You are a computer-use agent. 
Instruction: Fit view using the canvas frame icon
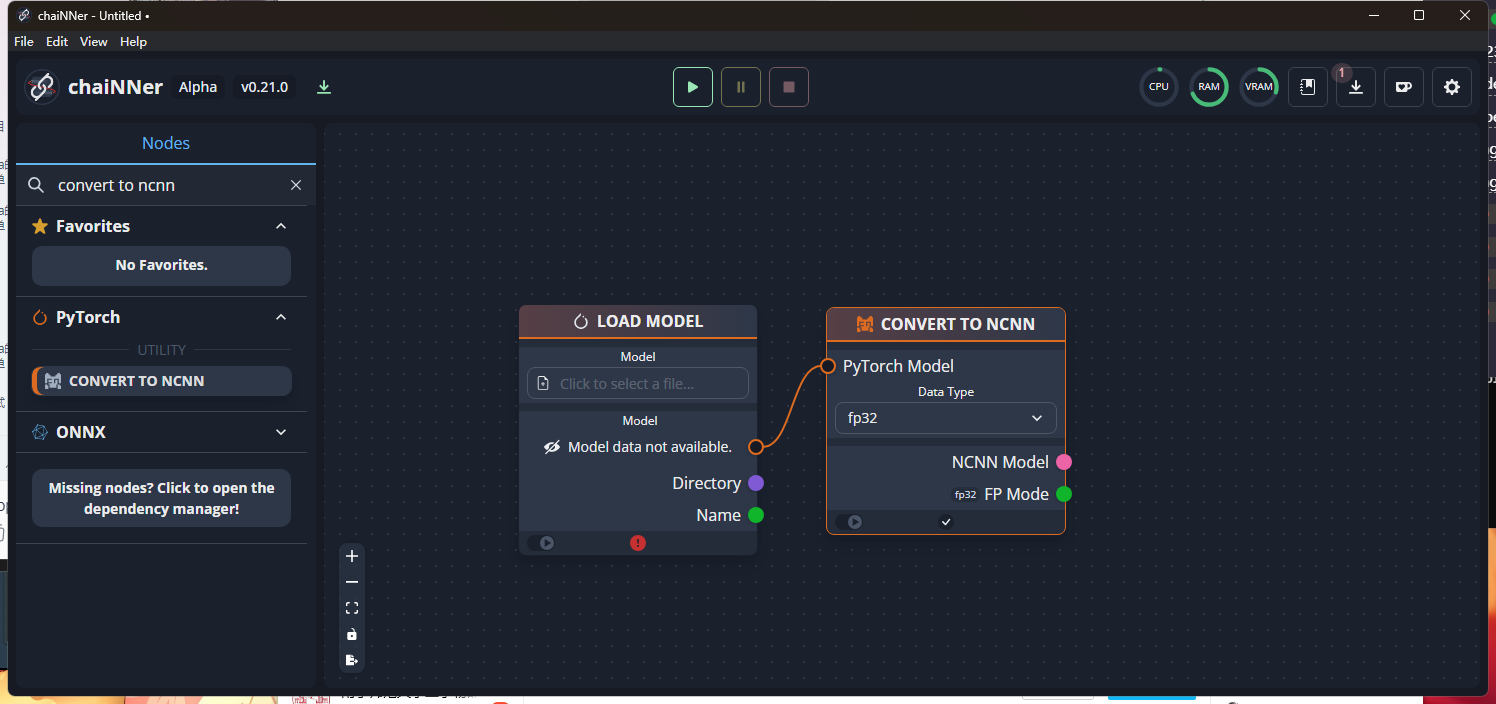[x=352, y=608]
